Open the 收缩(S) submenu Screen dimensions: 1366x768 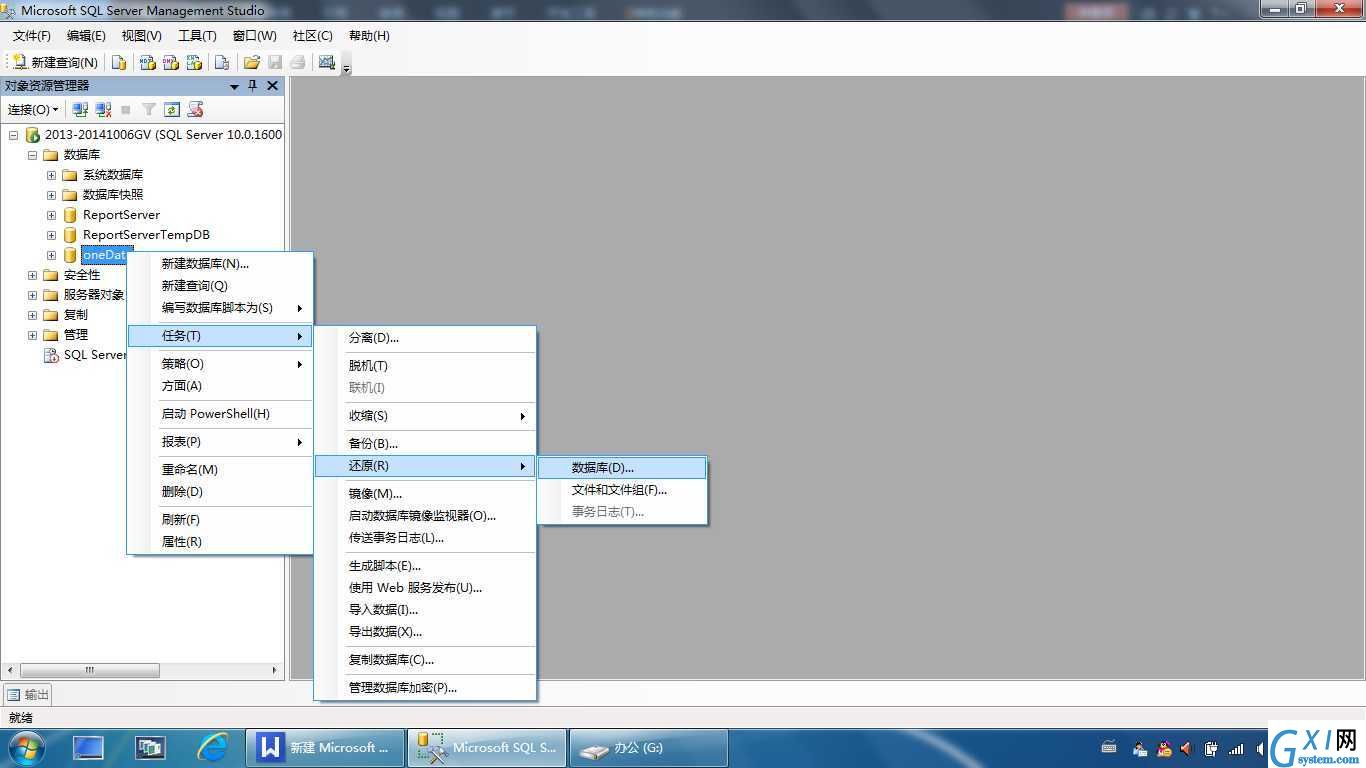click(x=426, y=416)
